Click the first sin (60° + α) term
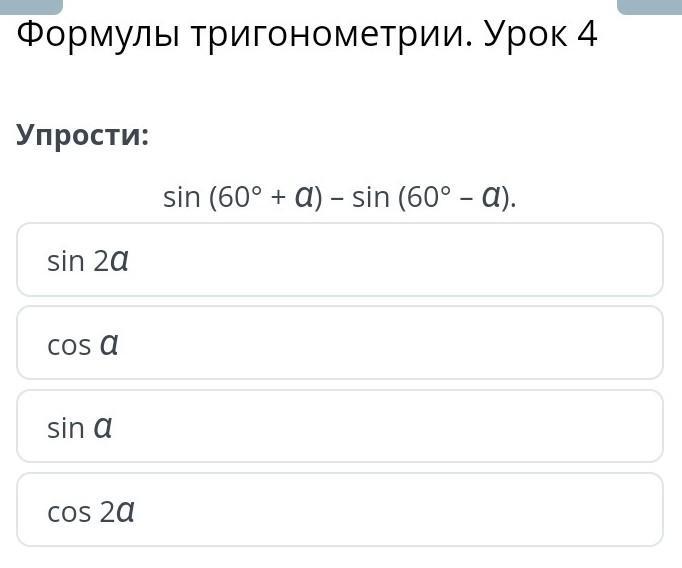This screenshot has width=682, height=568. pyautogui.click(x=243, y=197)
